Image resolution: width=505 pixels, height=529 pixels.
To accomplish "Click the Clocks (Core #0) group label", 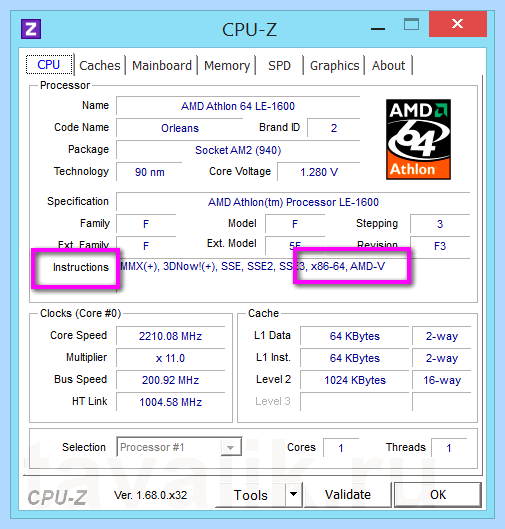I will click(80, 313).
